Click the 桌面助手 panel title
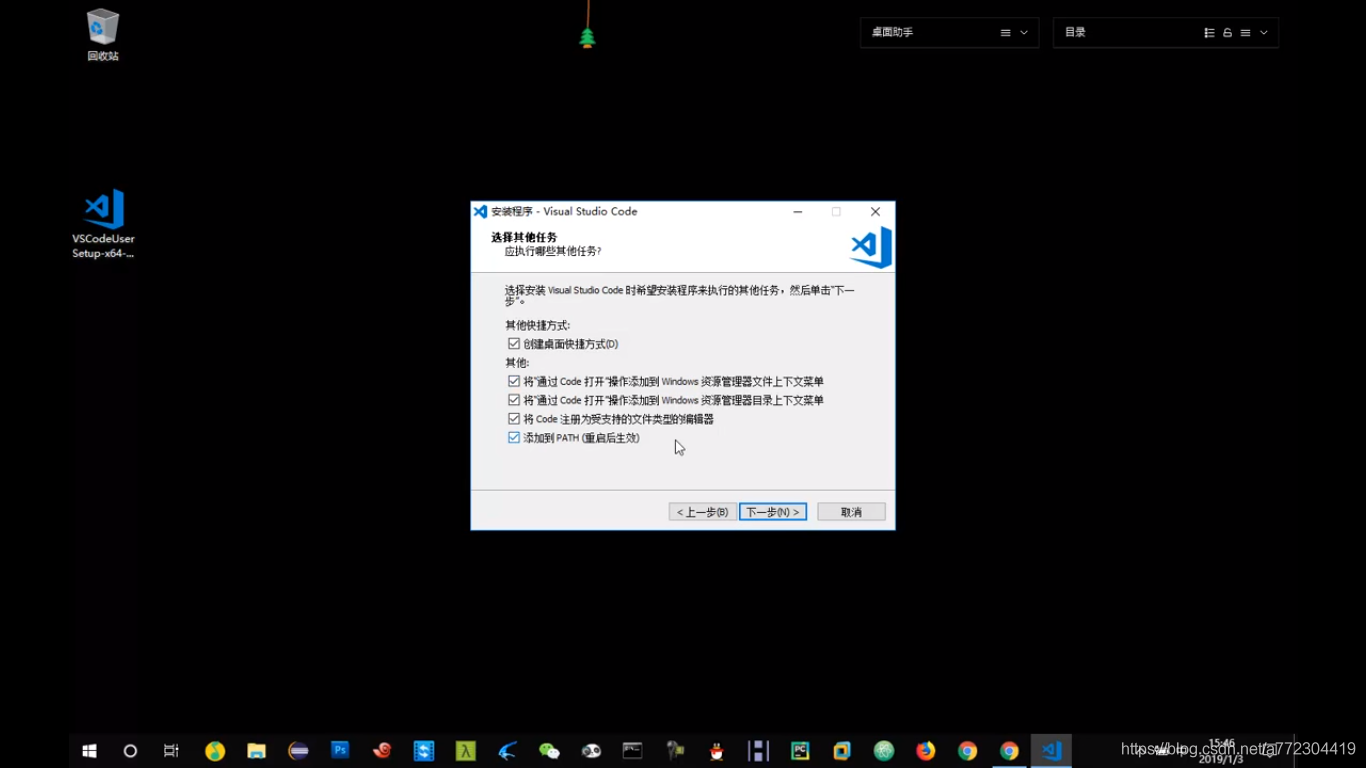The width and height of the screenshot is (1366, 768). pos(892,33)
